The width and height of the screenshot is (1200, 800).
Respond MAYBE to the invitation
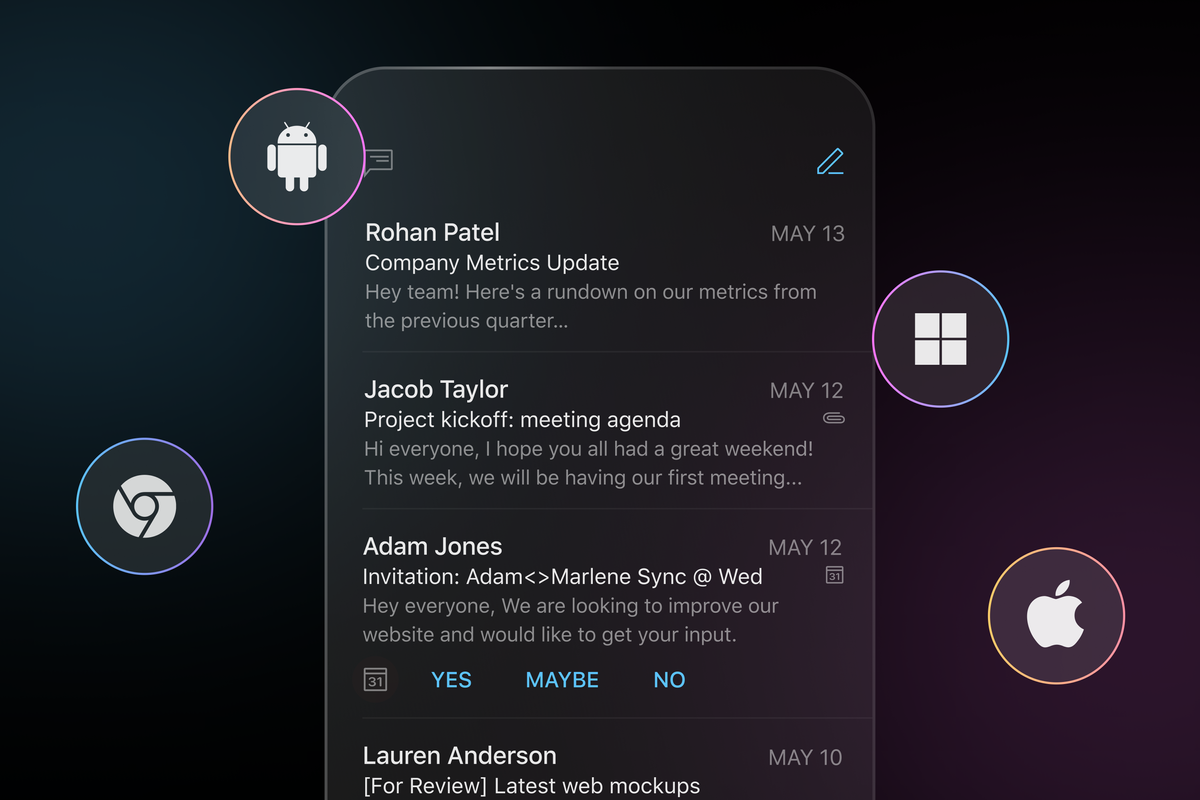[562, 680]
